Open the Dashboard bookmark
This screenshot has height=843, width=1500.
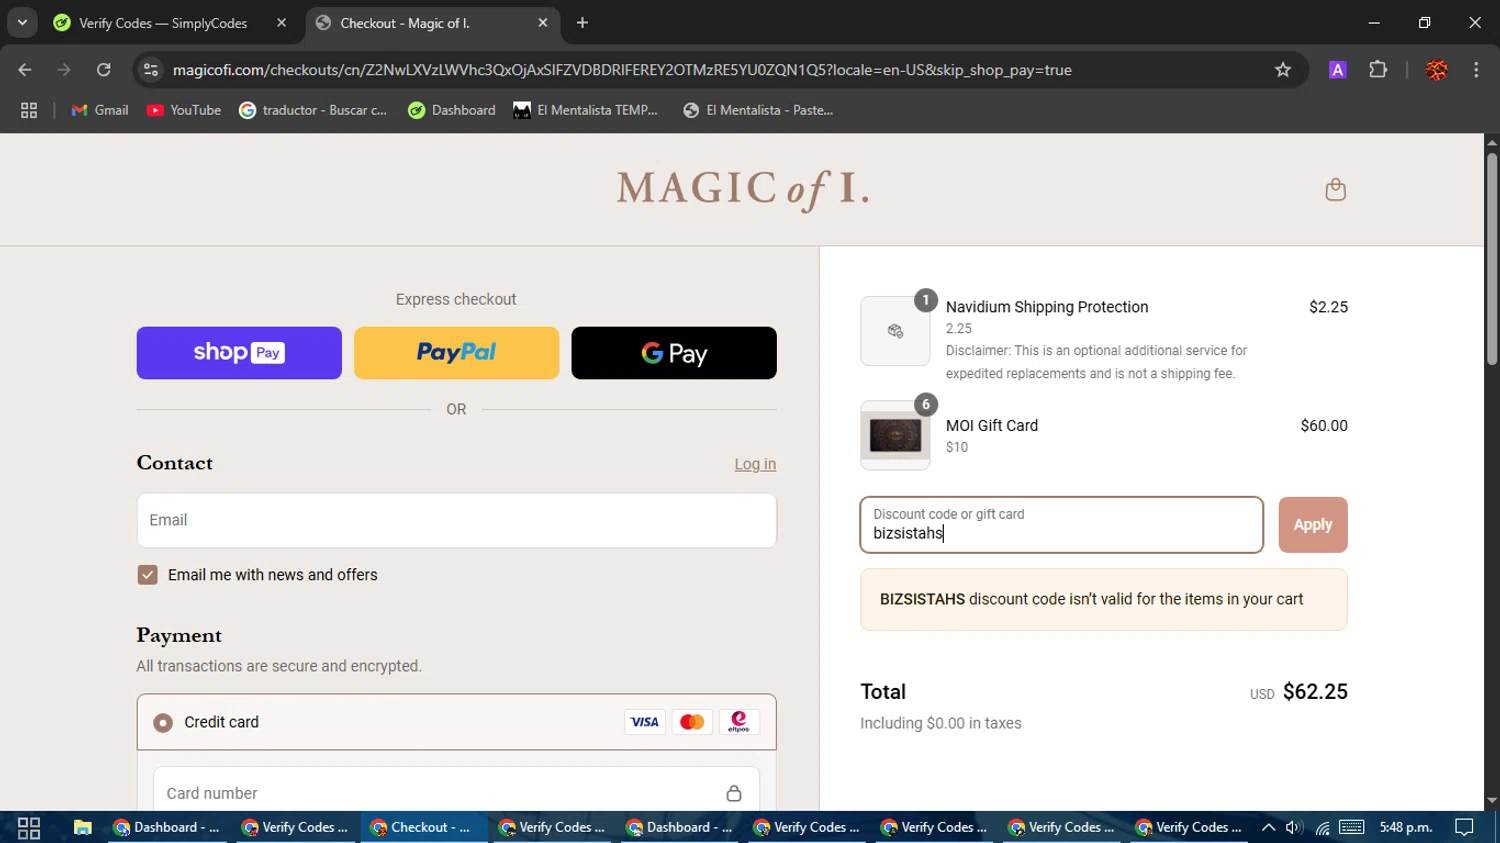pos(452,110)
